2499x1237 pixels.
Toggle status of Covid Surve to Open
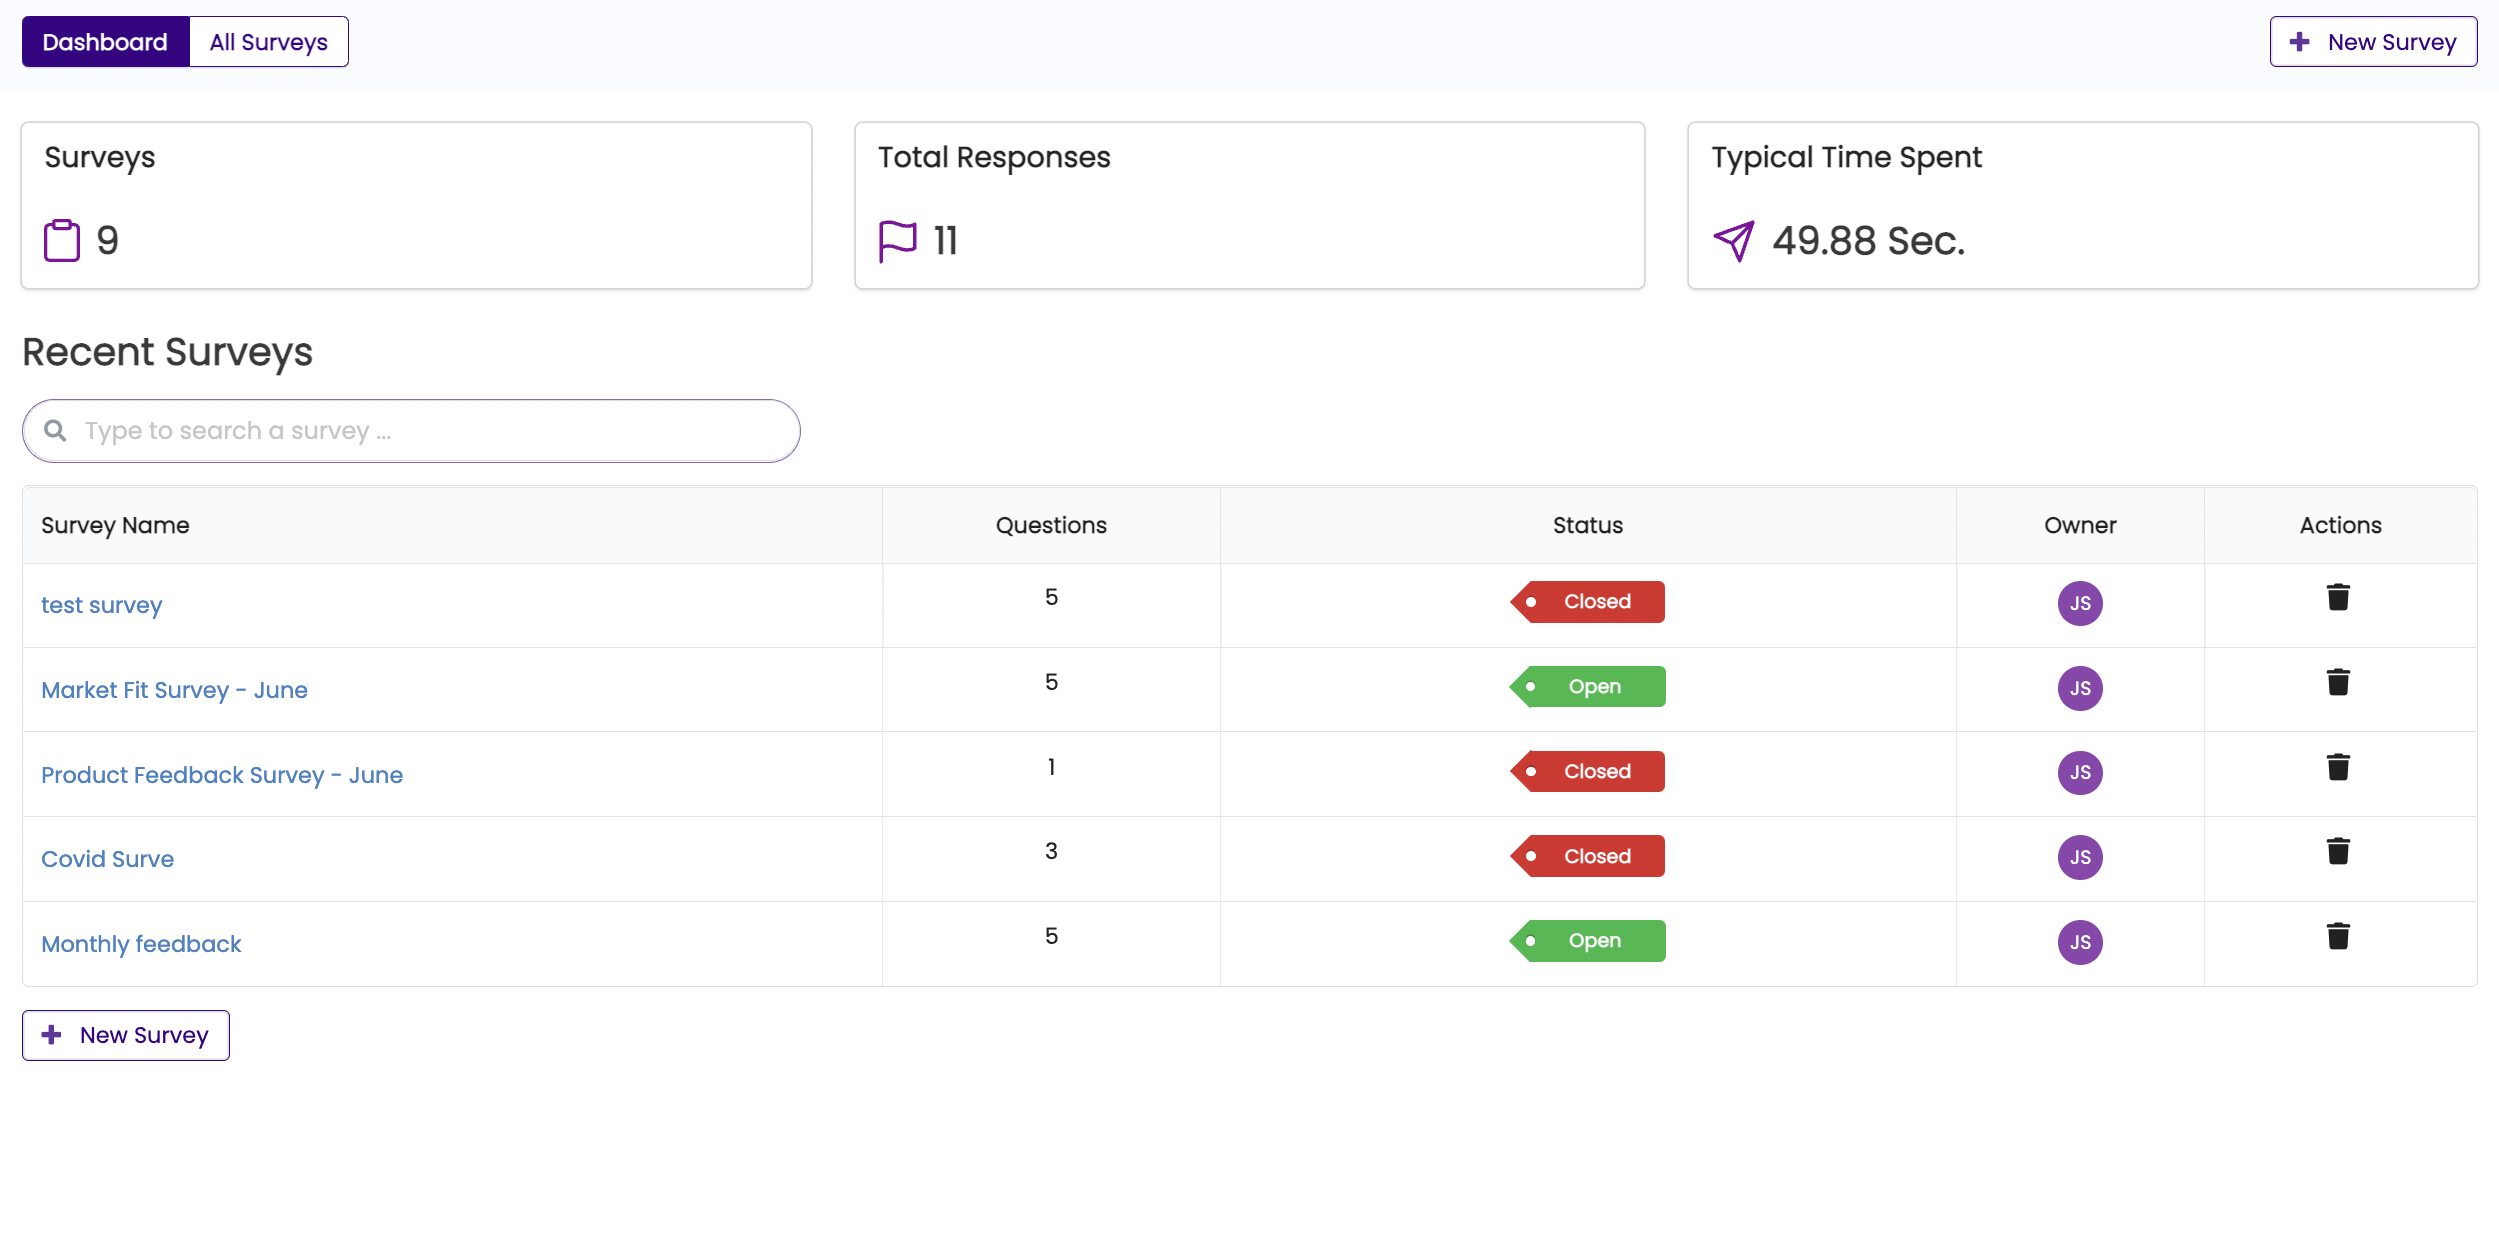coord(1589,856)
